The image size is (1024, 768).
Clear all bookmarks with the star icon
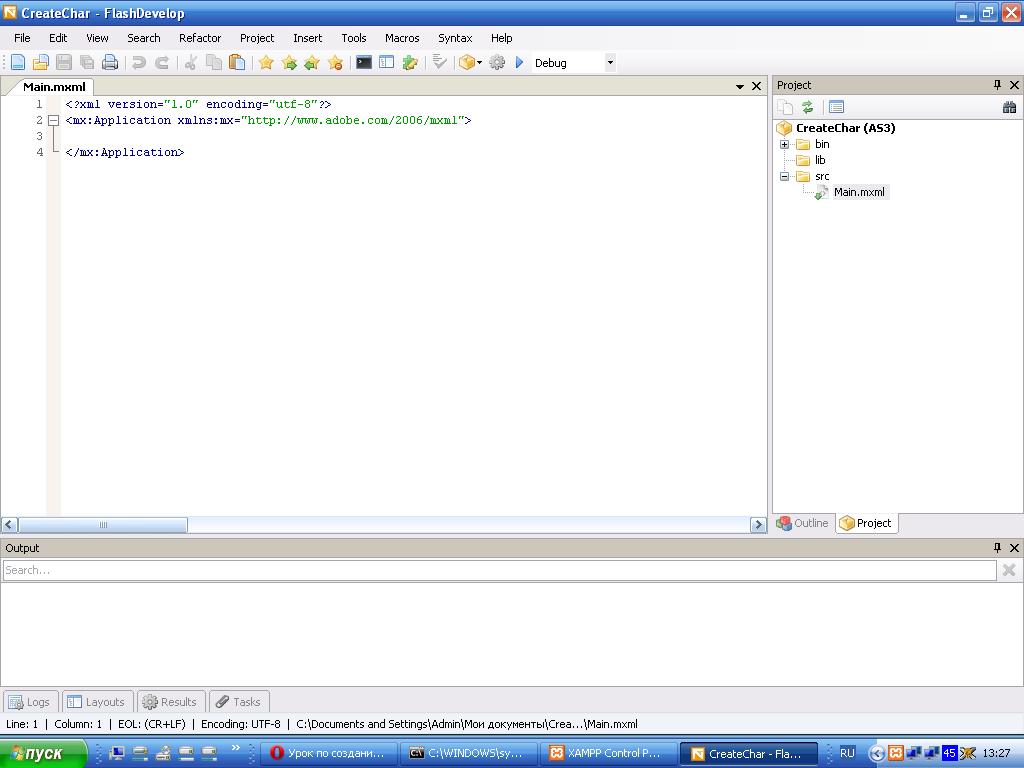(335, 63)
